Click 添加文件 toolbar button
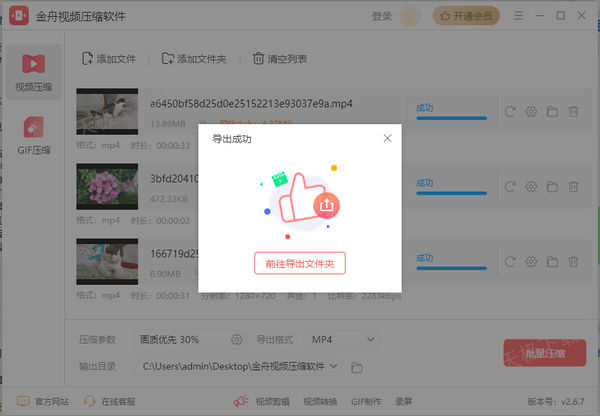 point(109,59)
